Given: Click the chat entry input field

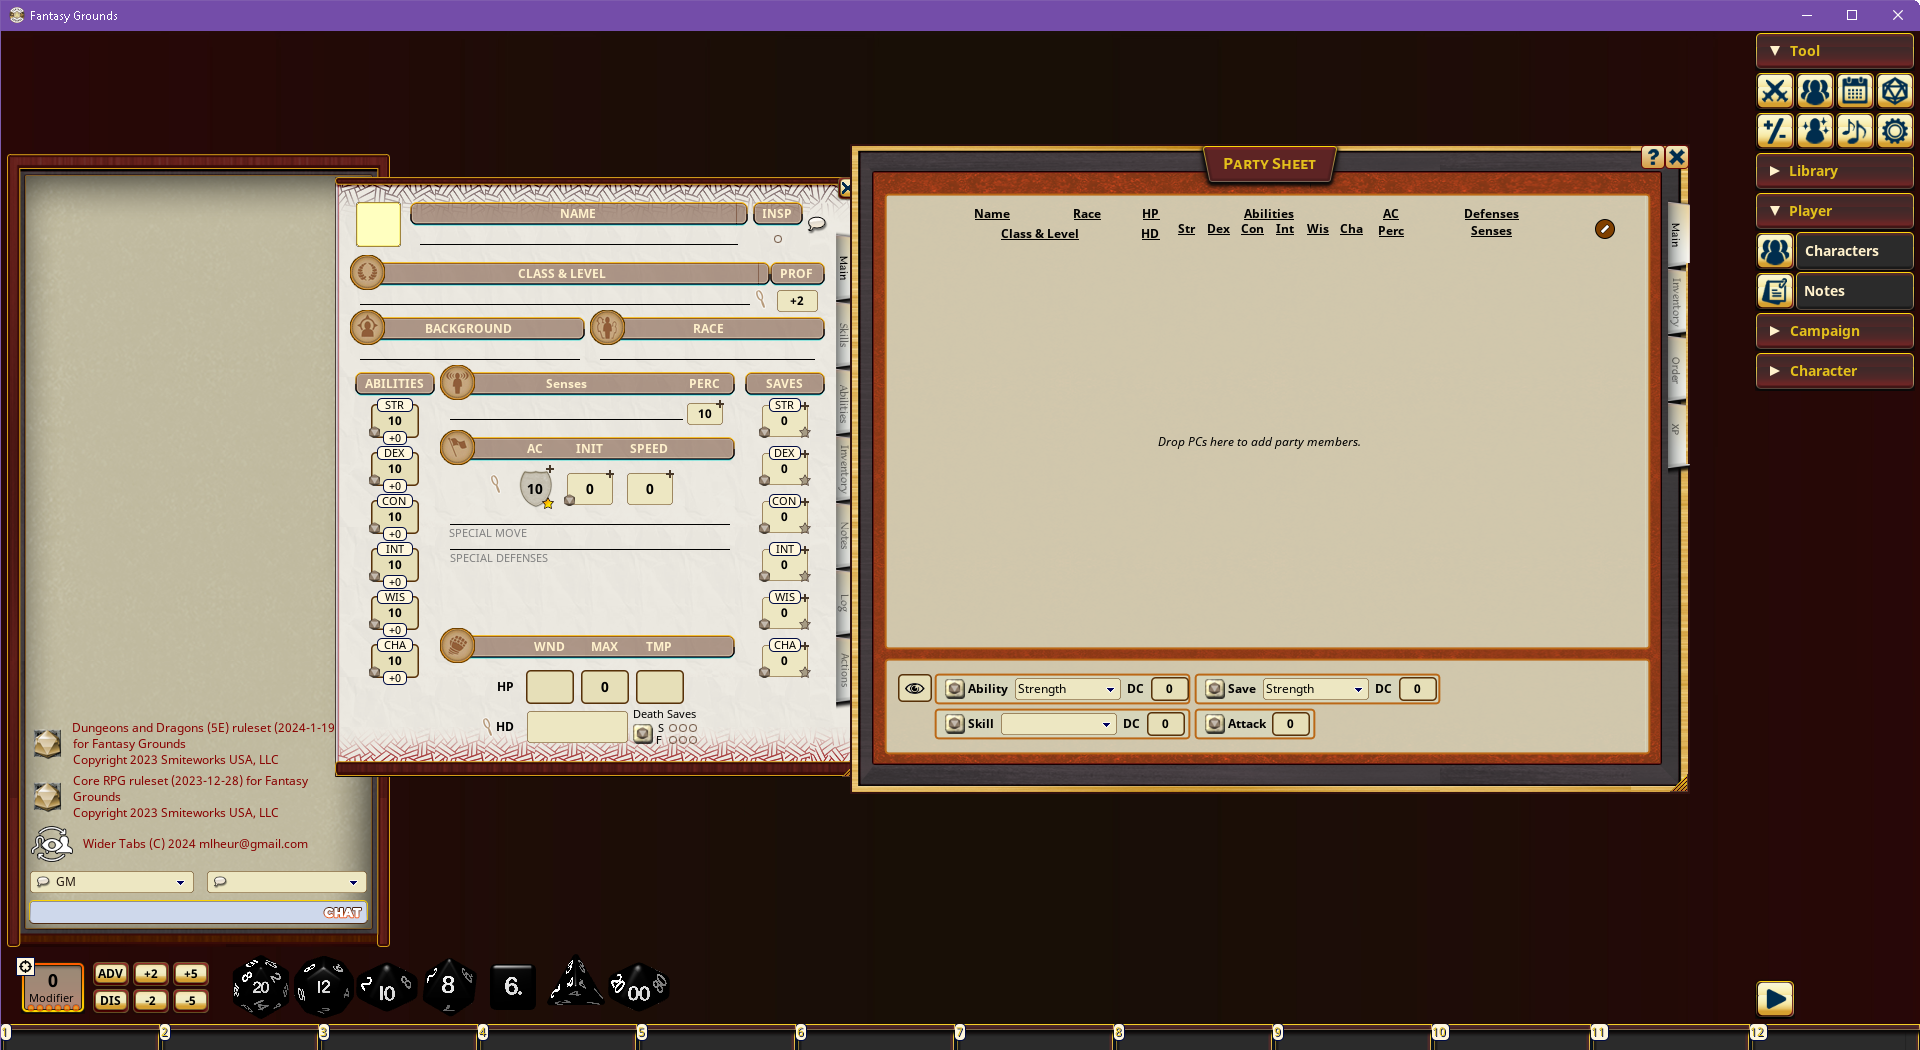Looking at the screenshot, I should 199,912.
